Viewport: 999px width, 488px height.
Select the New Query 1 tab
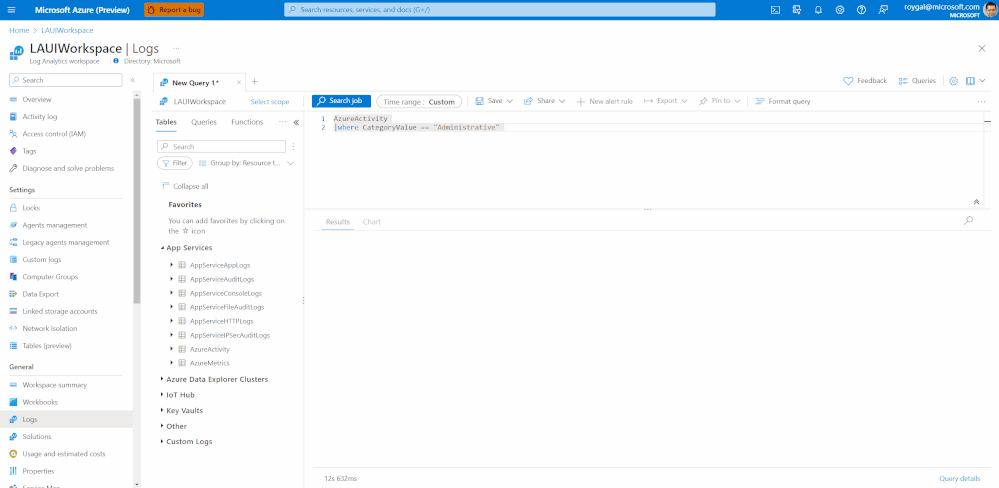(195, 82)
